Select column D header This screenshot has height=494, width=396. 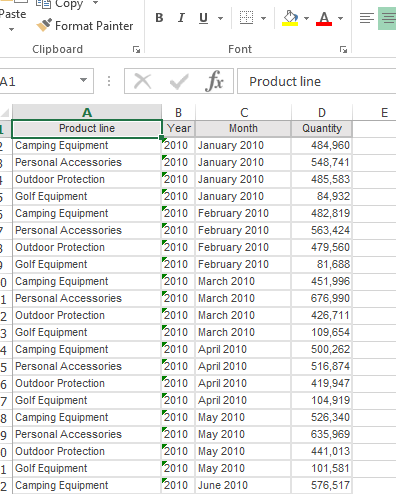coord(322,112)
